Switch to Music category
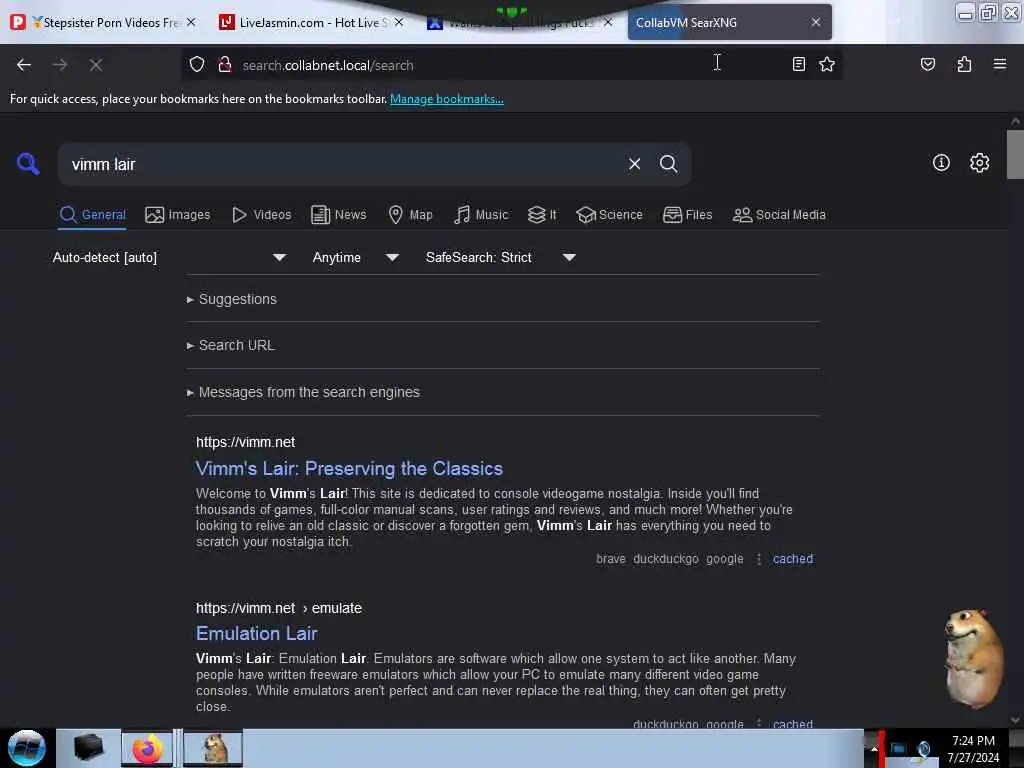The height and width of the screenshot is (768, 1024). [481, 215]
